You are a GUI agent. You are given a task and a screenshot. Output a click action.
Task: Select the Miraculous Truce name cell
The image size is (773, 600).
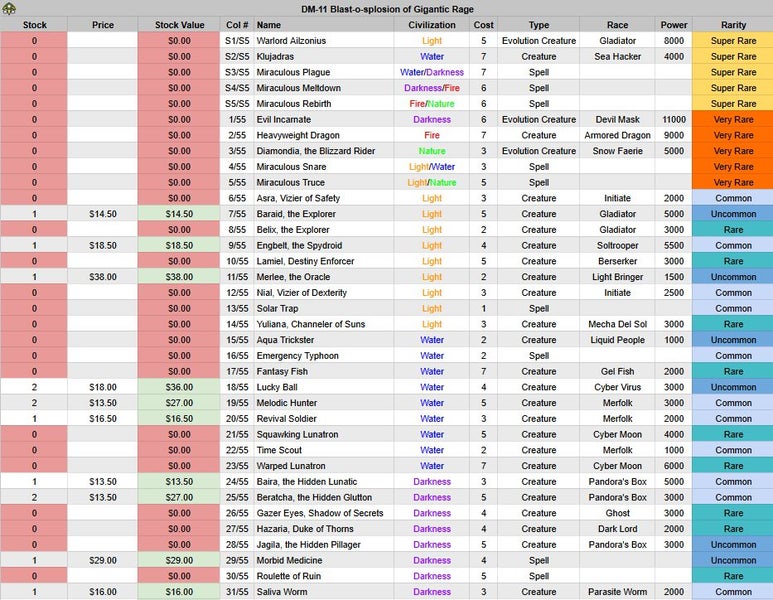[324, 182]
